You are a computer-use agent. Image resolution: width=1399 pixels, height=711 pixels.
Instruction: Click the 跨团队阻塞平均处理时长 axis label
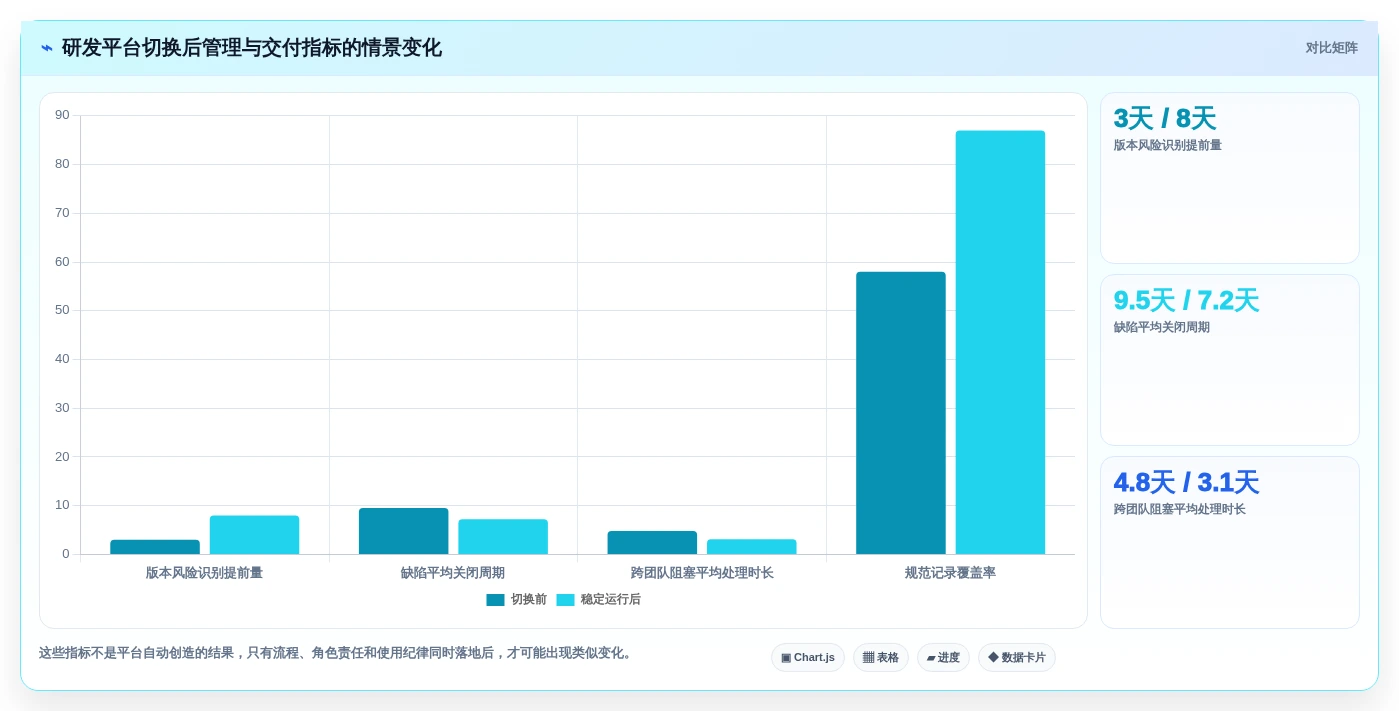pyautogui.click(x=702, y=573)
